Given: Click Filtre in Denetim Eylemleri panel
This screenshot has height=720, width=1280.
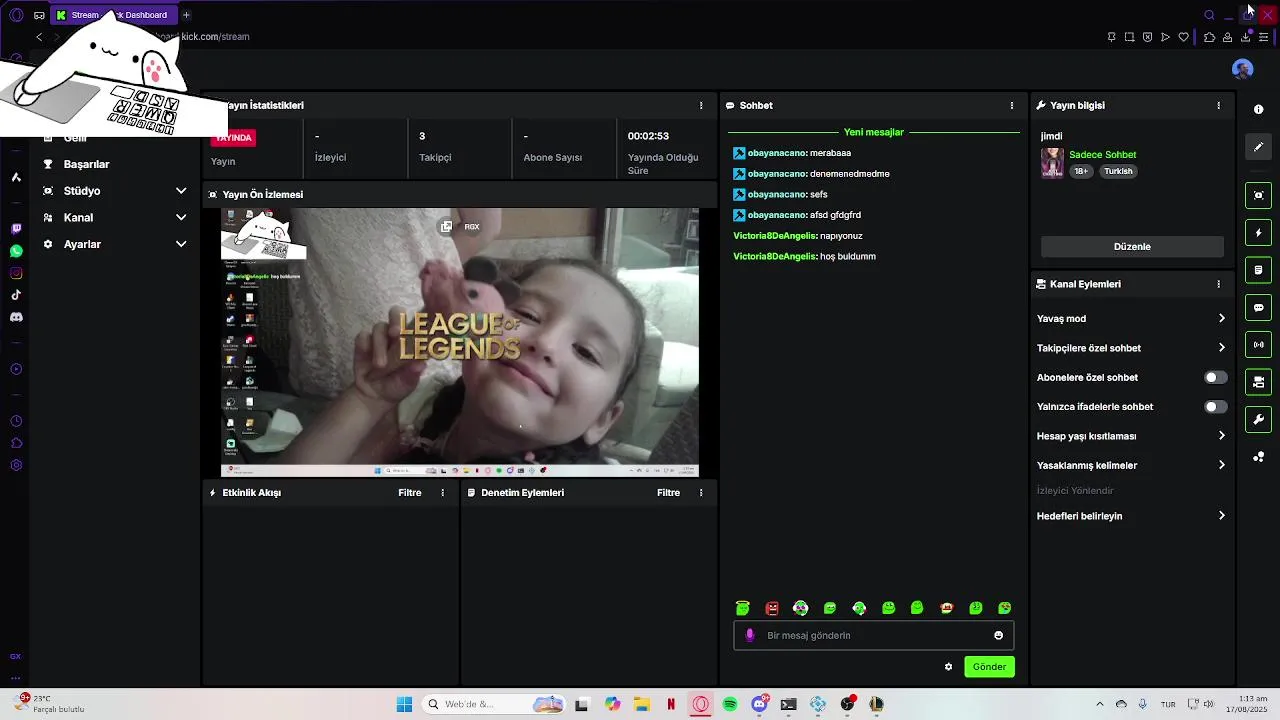Looking at the screenshot, I should tap(668, 493).
